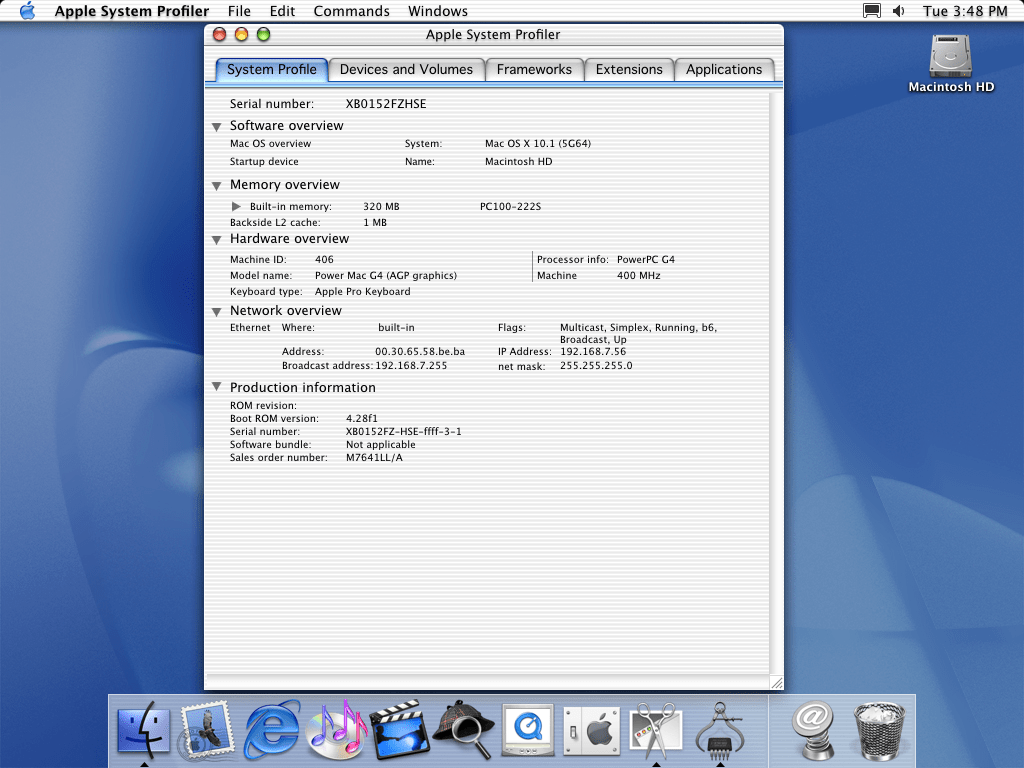Image resolution: width=1024 pixels, height=768 pixels.
Task: Collapse the Memory overview section
Action: (x=217, y=186)
